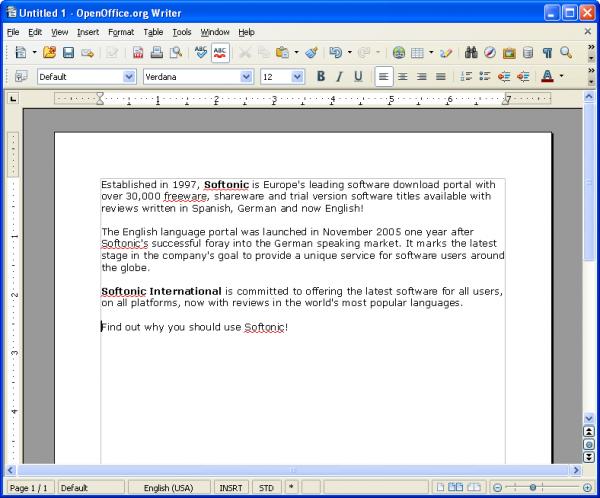The height and width of the screenshot is (498, 600).
Task: Toggle Nonprinting Characters pilcrow icon
Action: pyautogui.click(x=547, y=53)
